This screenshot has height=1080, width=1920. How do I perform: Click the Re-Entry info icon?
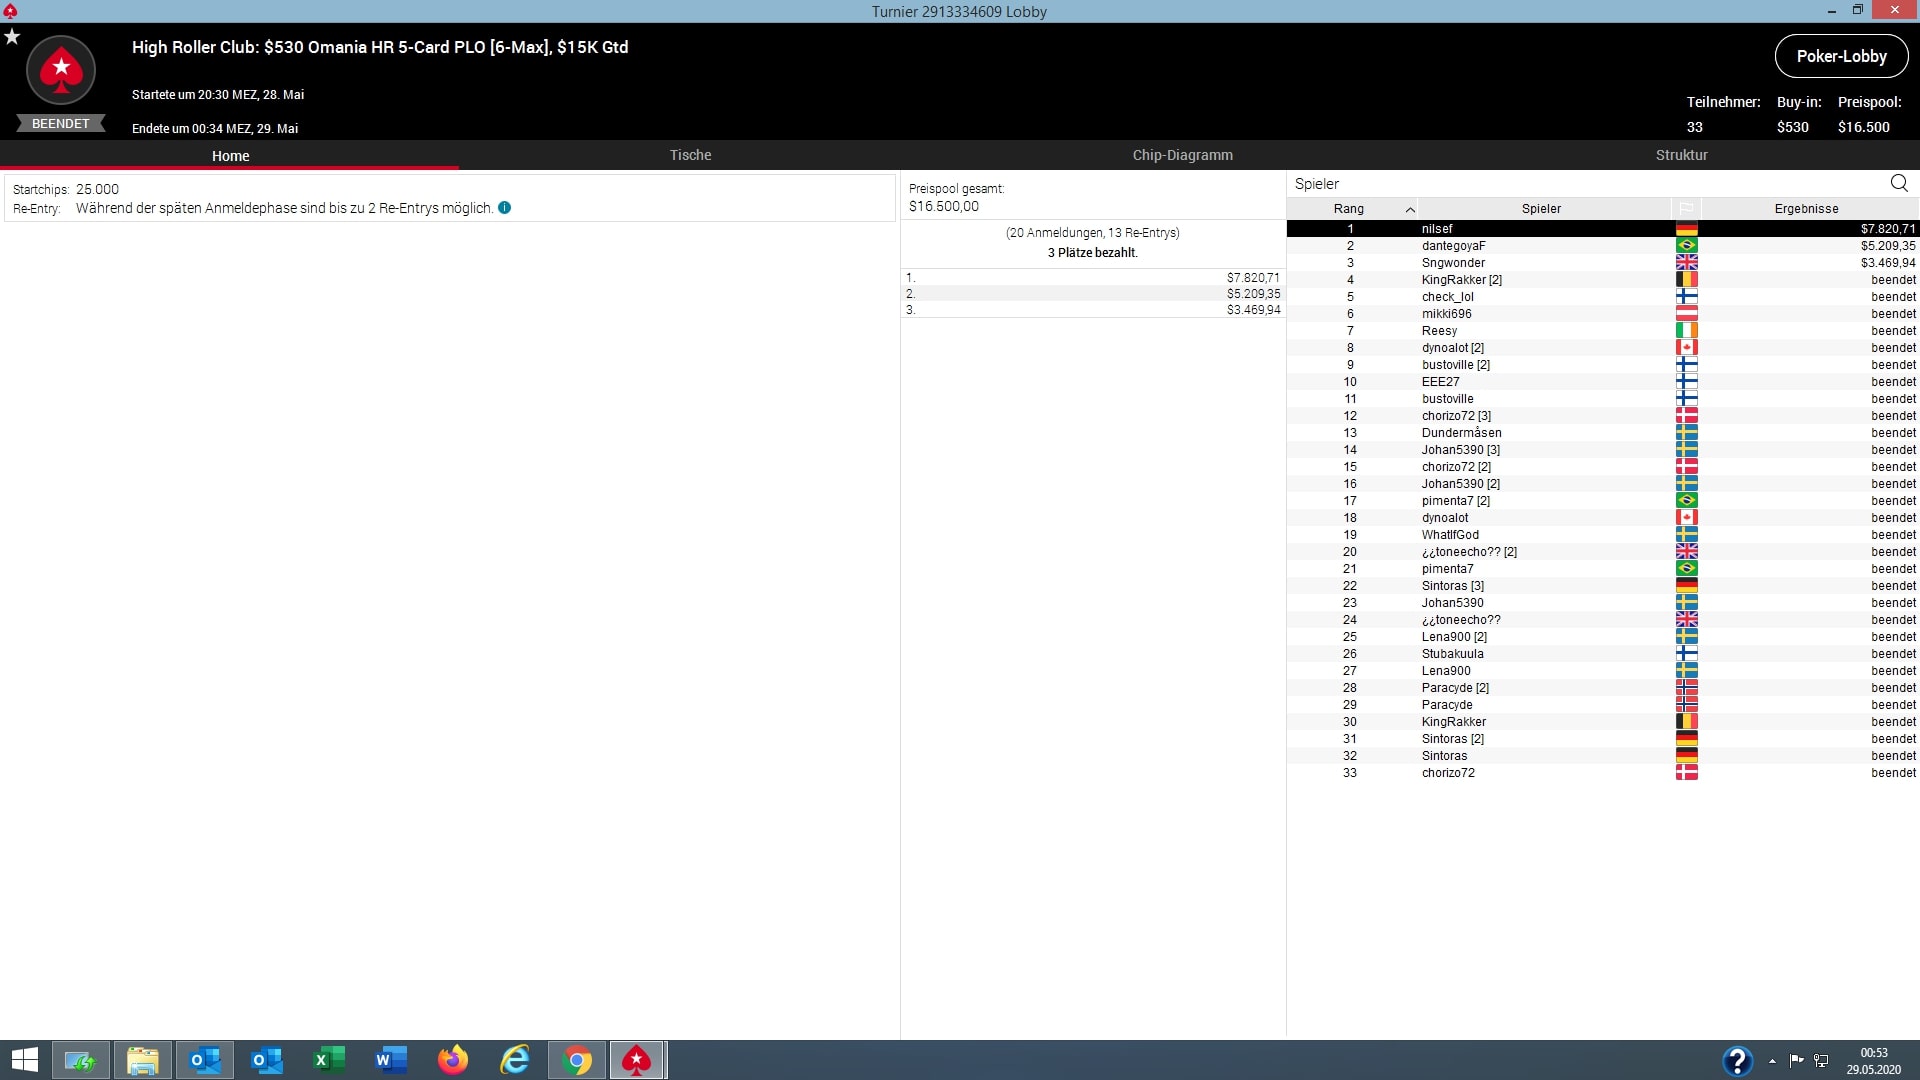tap(504, 208)
